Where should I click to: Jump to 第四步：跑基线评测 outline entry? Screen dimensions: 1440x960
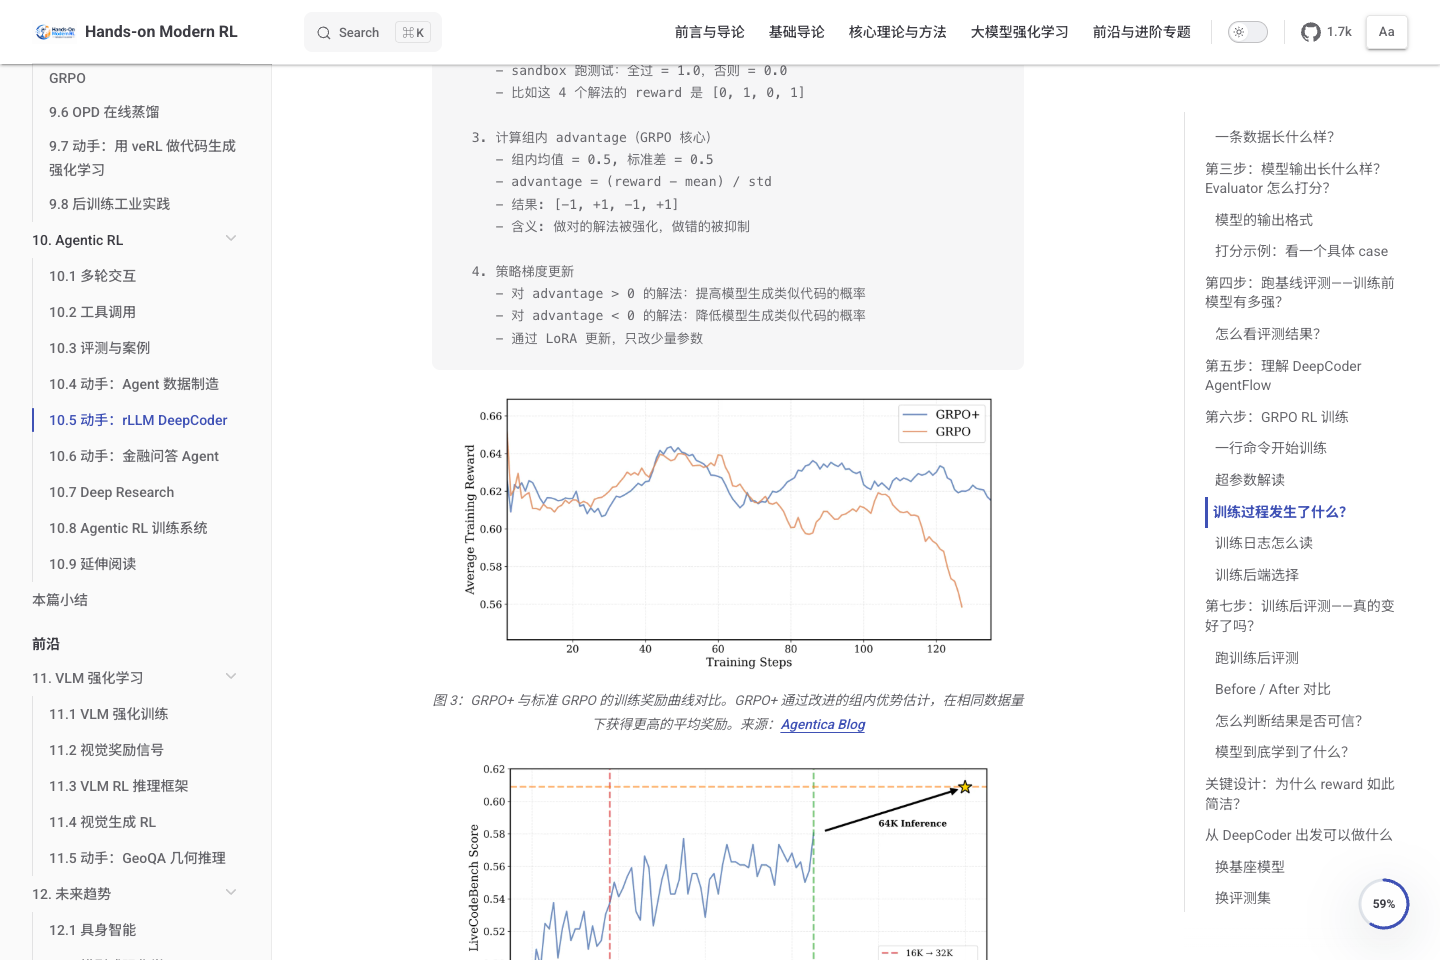click(x=1299, y=292)
